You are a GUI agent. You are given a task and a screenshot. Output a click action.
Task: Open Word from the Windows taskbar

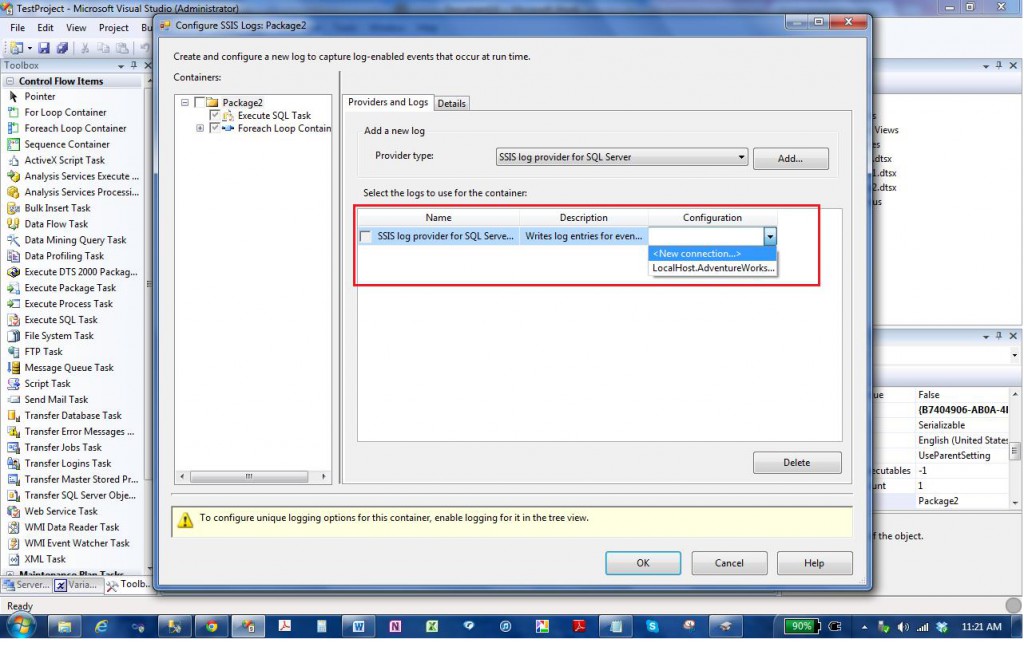pyautogui.click(x=357, y=626)
